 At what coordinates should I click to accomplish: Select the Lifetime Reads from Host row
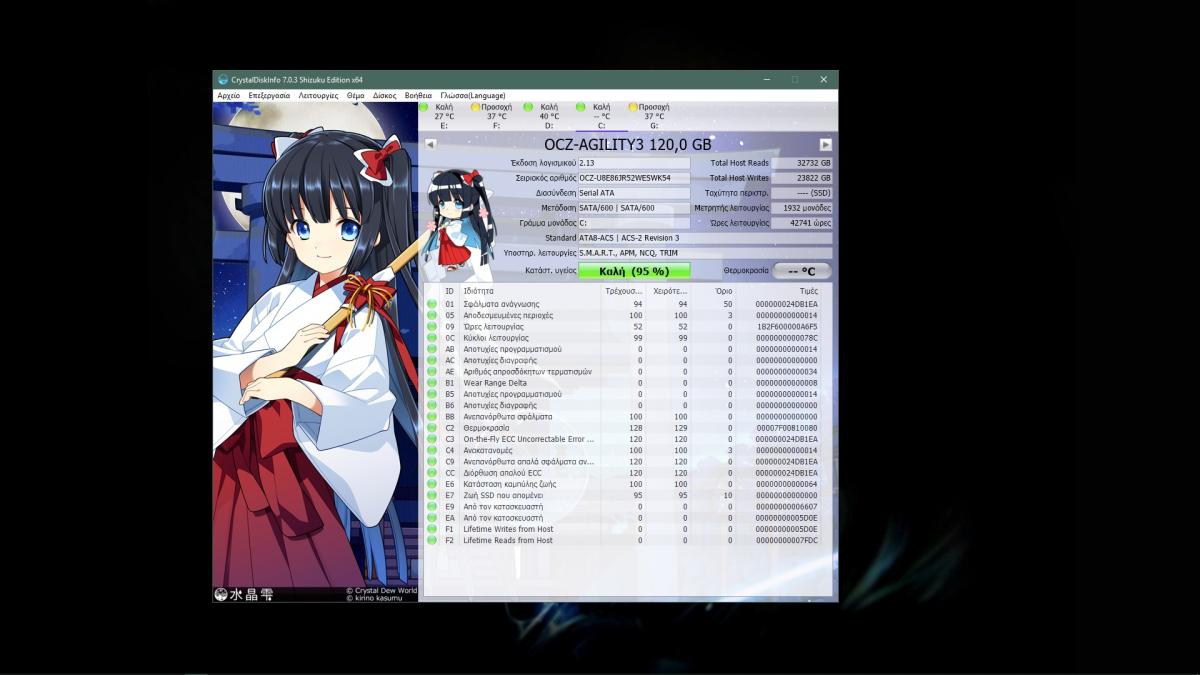[x=627, y=540]
